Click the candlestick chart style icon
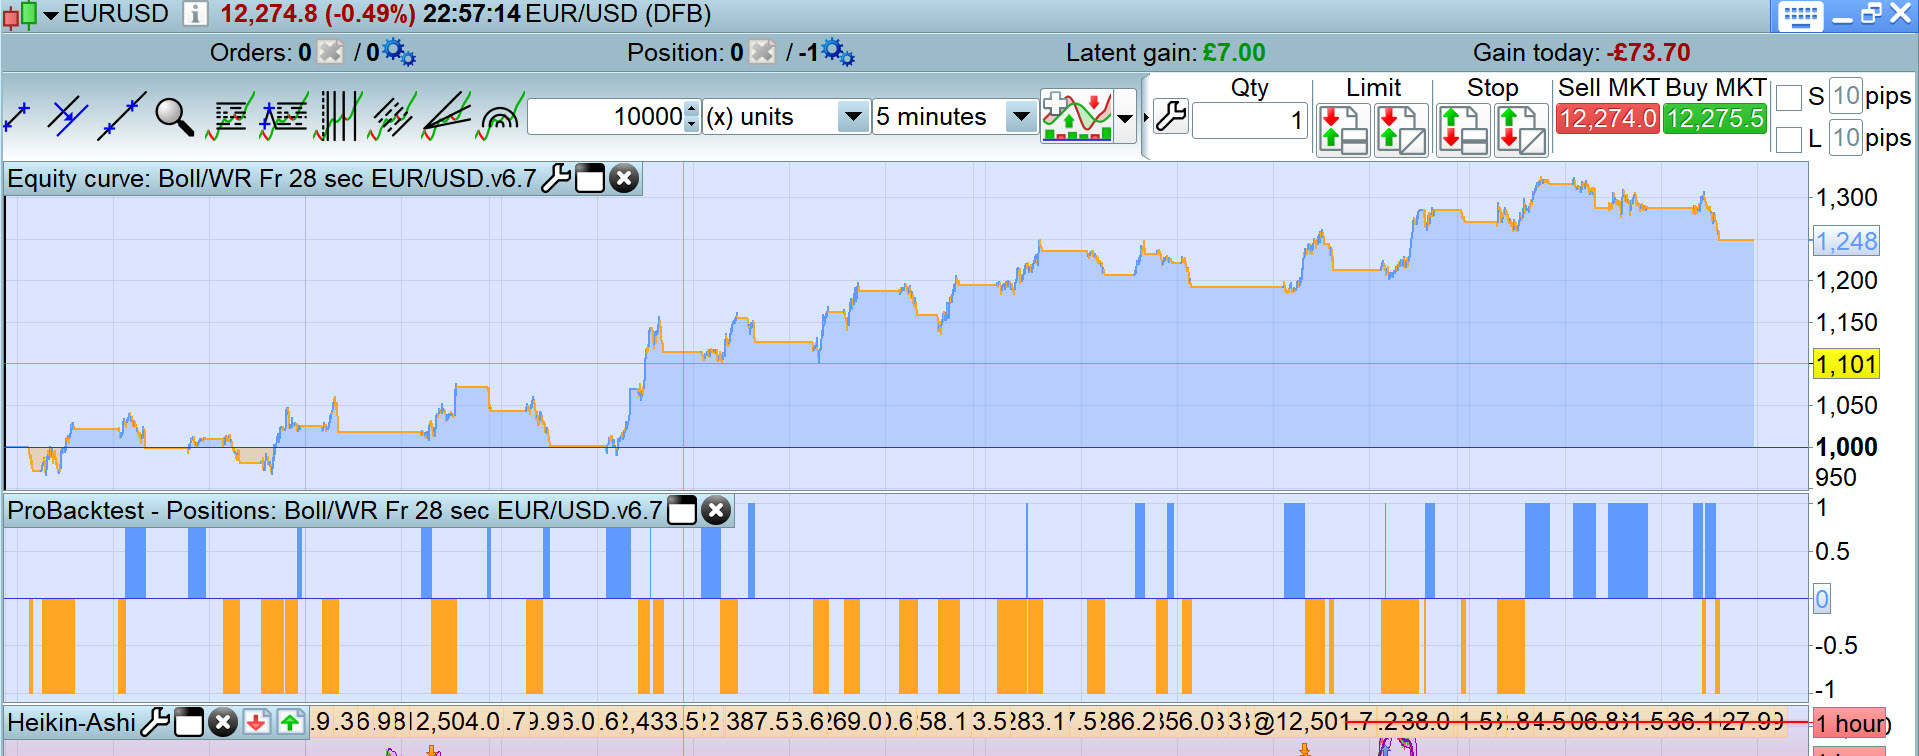Image resolution: width=1919 pixels, height=756 pixels. pyautogui.click(x=20, y=15)
